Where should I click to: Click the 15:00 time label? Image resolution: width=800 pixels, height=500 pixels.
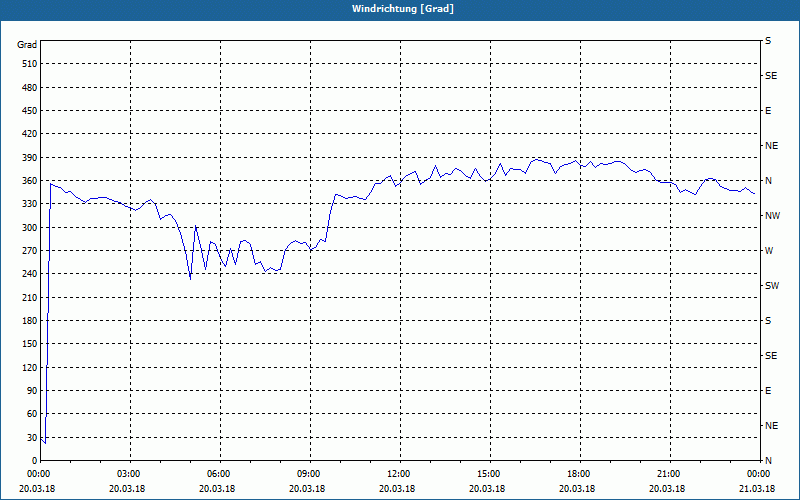490,474
